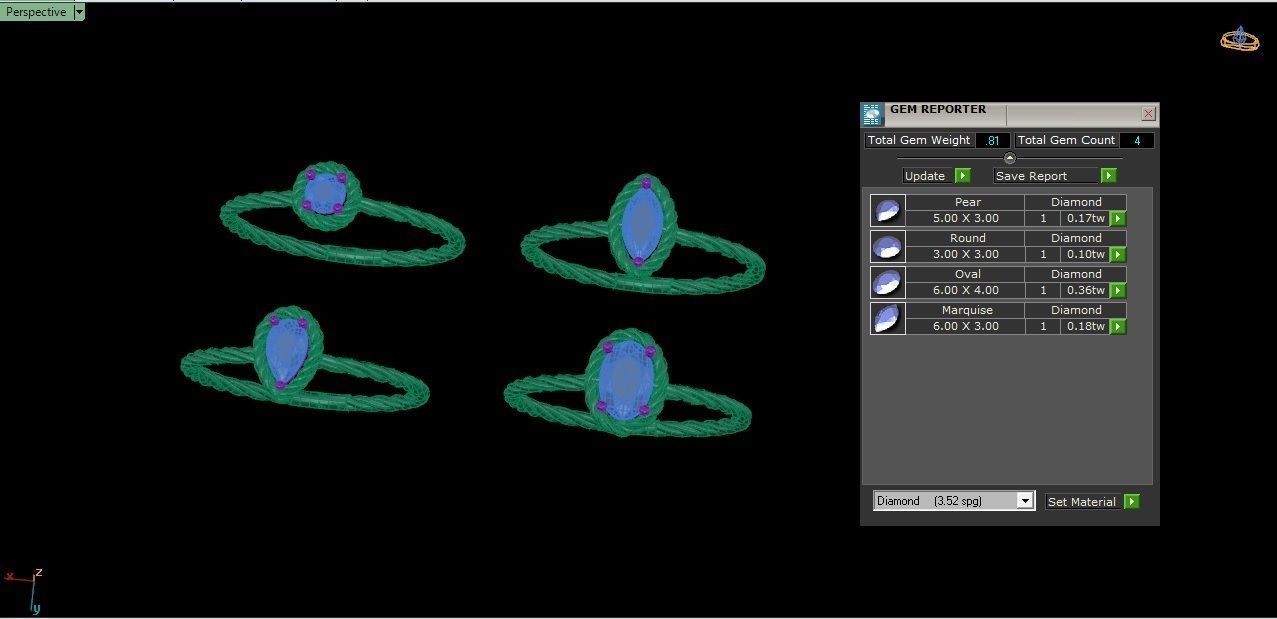The image size is (1277, 619).
Task: Click the 'Total Gem Weight' label
Action: [x=919, y=140]
